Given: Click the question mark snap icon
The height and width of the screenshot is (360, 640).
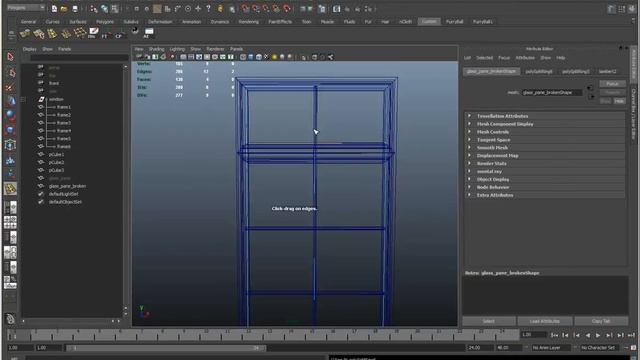Looking at the screenshot, I should [209, 9].
